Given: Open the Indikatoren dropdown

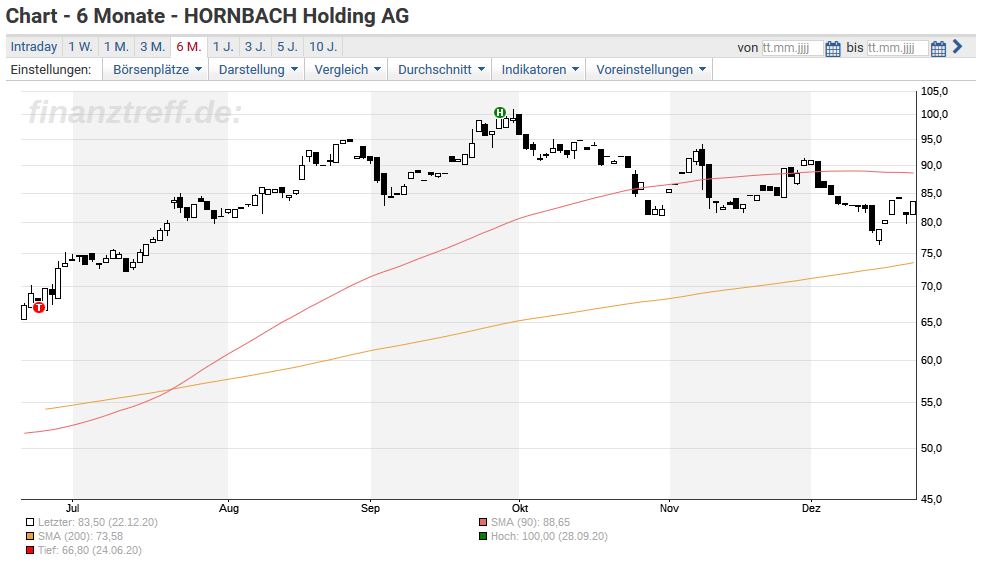Looking at the screenshot, I should (x=539, y=70).
